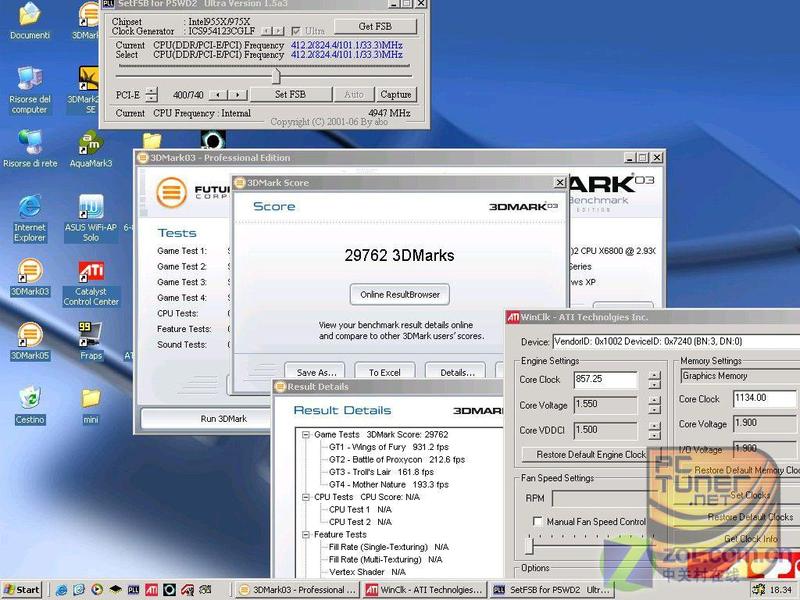Switch to 3DMark03 Professional taskbar item
Image resolution: width=800 pixels, height=600 pixels.
pos(297,590)
